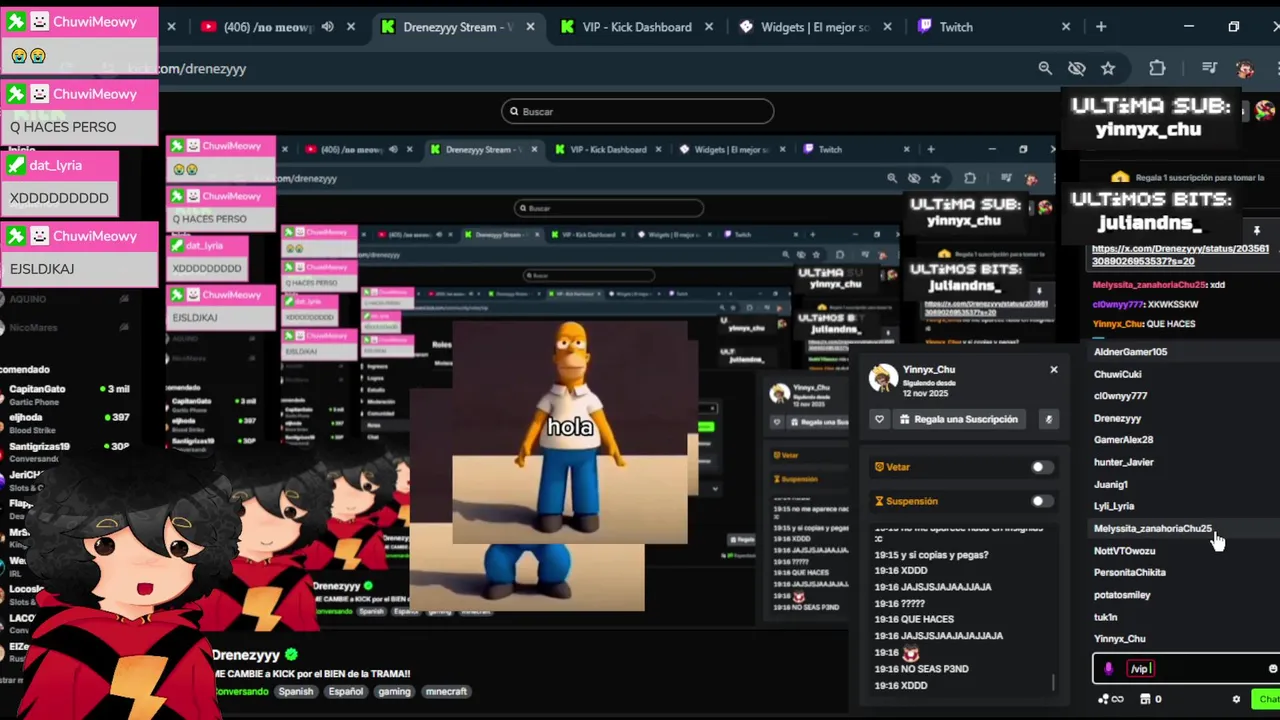Open the outermost browser extensions puzzle icon
The width and height of the screenshot is (1280, 720).
[x=1157, y=68]
